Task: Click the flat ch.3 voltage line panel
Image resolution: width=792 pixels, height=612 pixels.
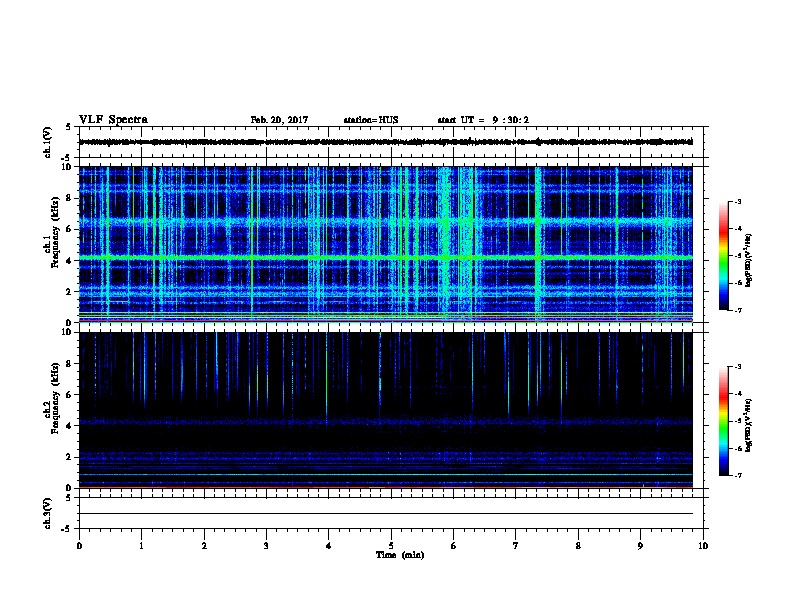Action: click(x=391, y=513)
